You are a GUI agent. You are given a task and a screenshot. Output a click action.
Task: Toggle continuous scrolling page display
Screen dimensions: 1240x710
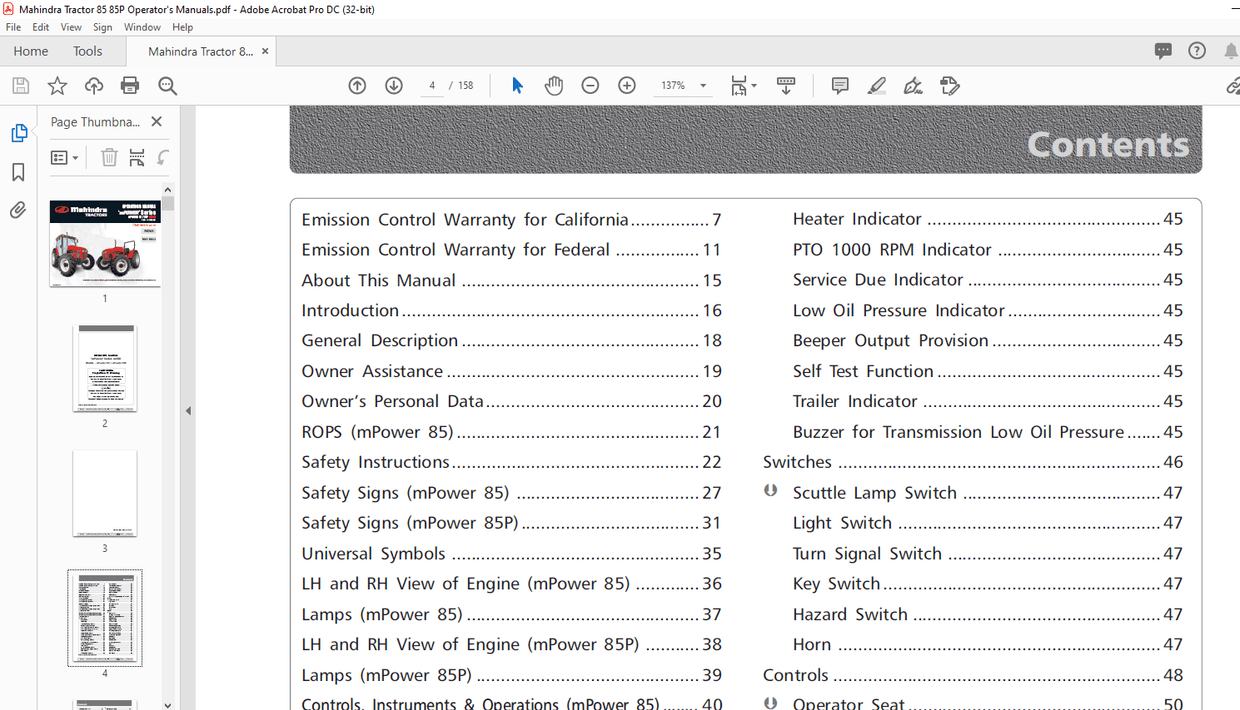[x=787, y=85]
